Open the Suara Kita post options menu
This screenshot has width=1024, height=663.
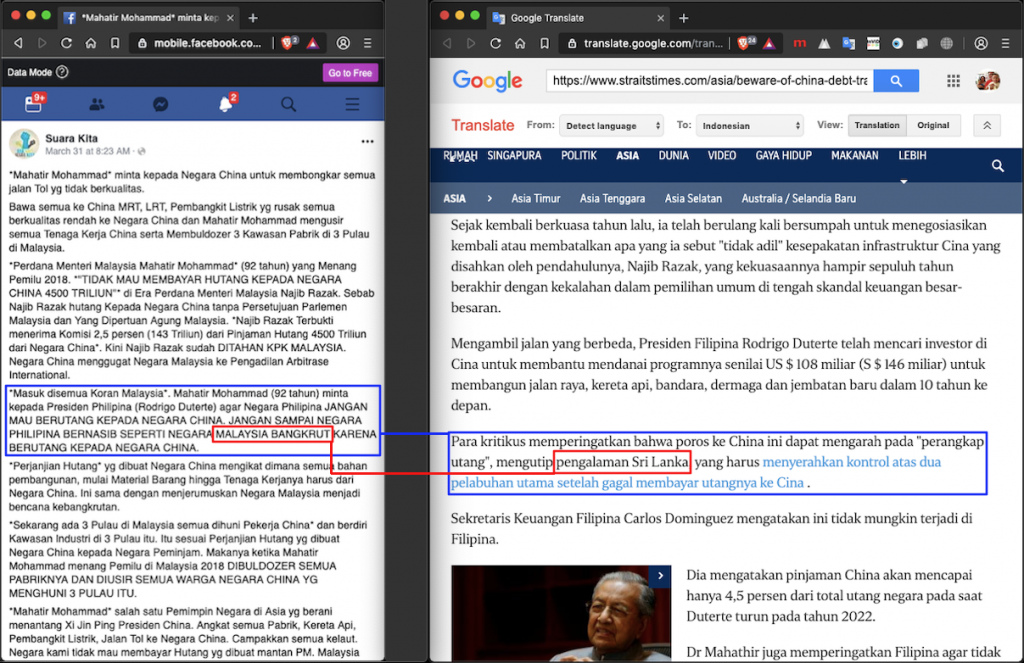(368, 141)
